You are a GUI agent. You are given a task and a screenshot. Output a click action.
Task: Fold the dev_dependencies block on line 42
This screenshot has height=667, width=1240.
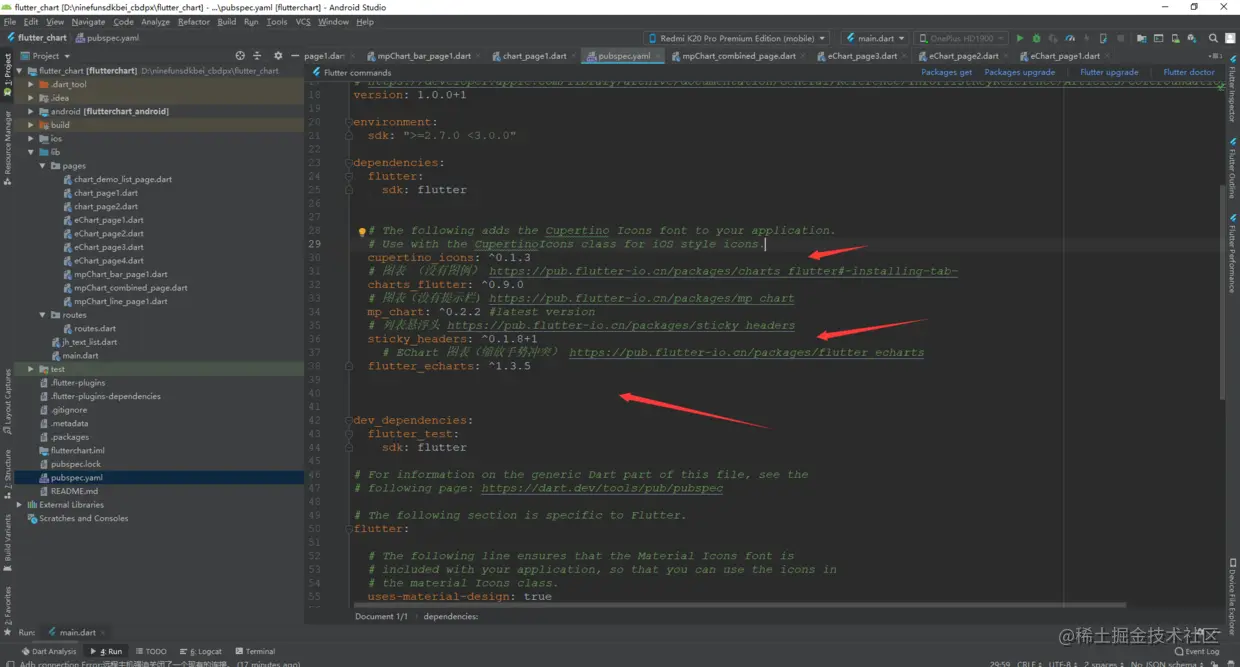click(349, 421)
